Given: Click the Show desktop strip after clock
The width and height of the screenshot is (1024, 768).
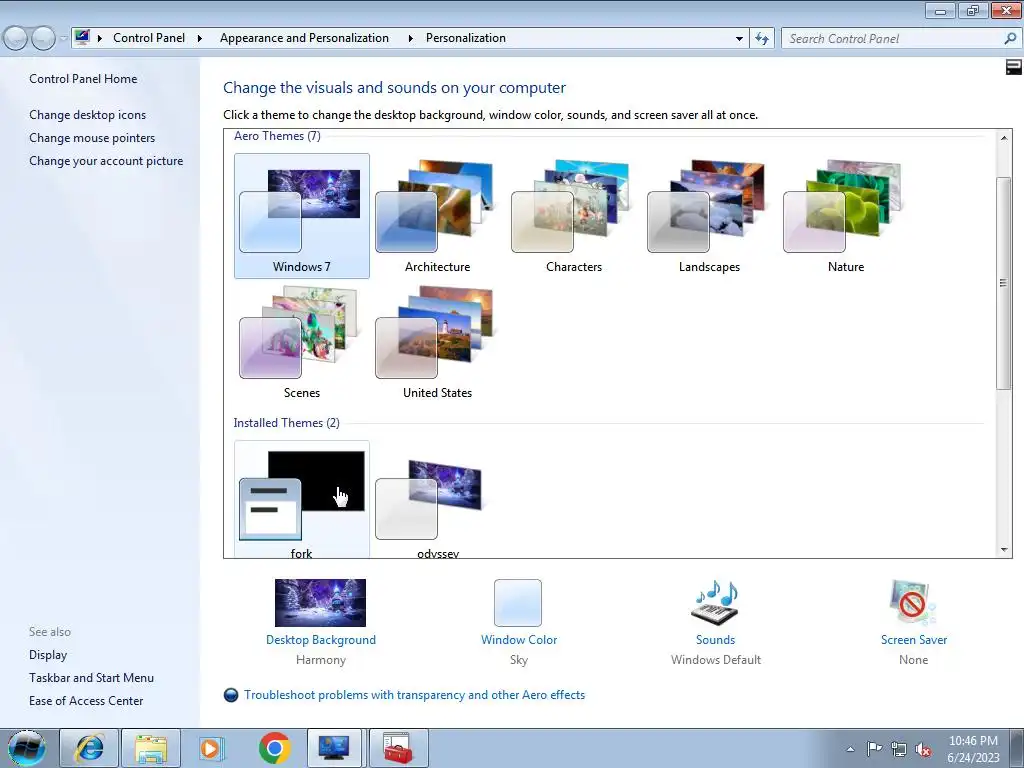Looking at the screenshot, I should coord(1016,749).
